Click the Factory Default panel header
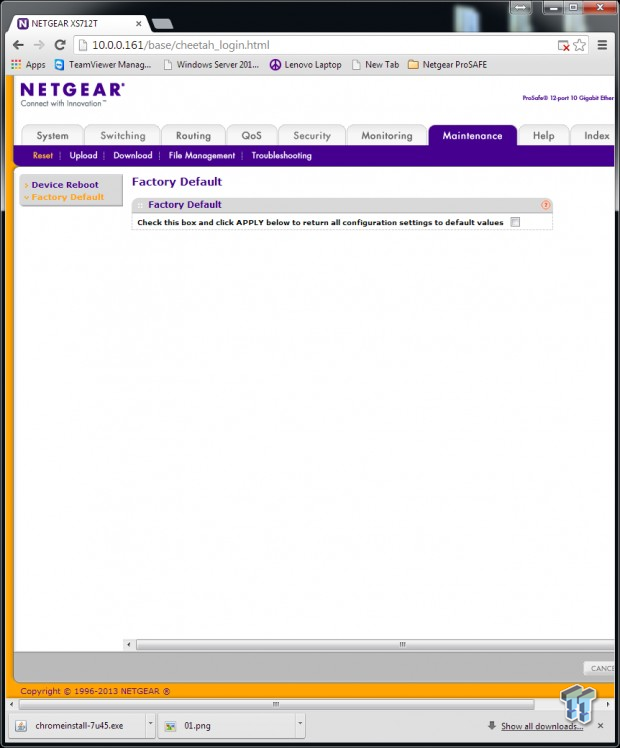 coord(342,205)
